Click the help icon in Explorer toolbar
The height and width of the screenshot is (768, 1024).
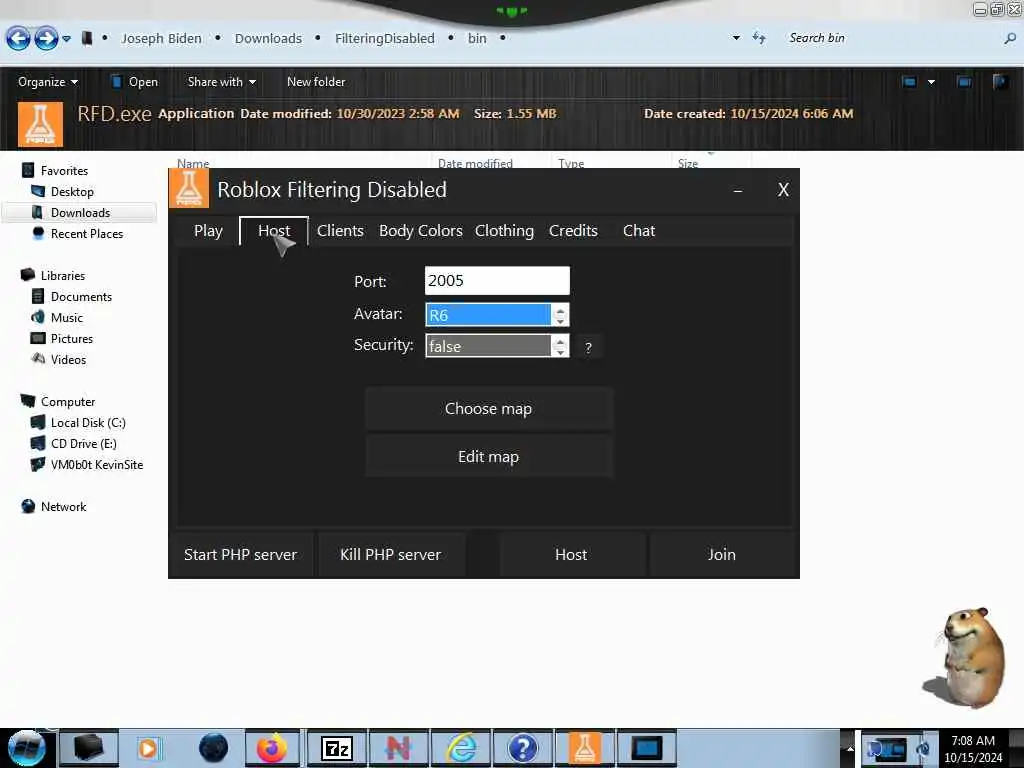[x=1000, y=82]
